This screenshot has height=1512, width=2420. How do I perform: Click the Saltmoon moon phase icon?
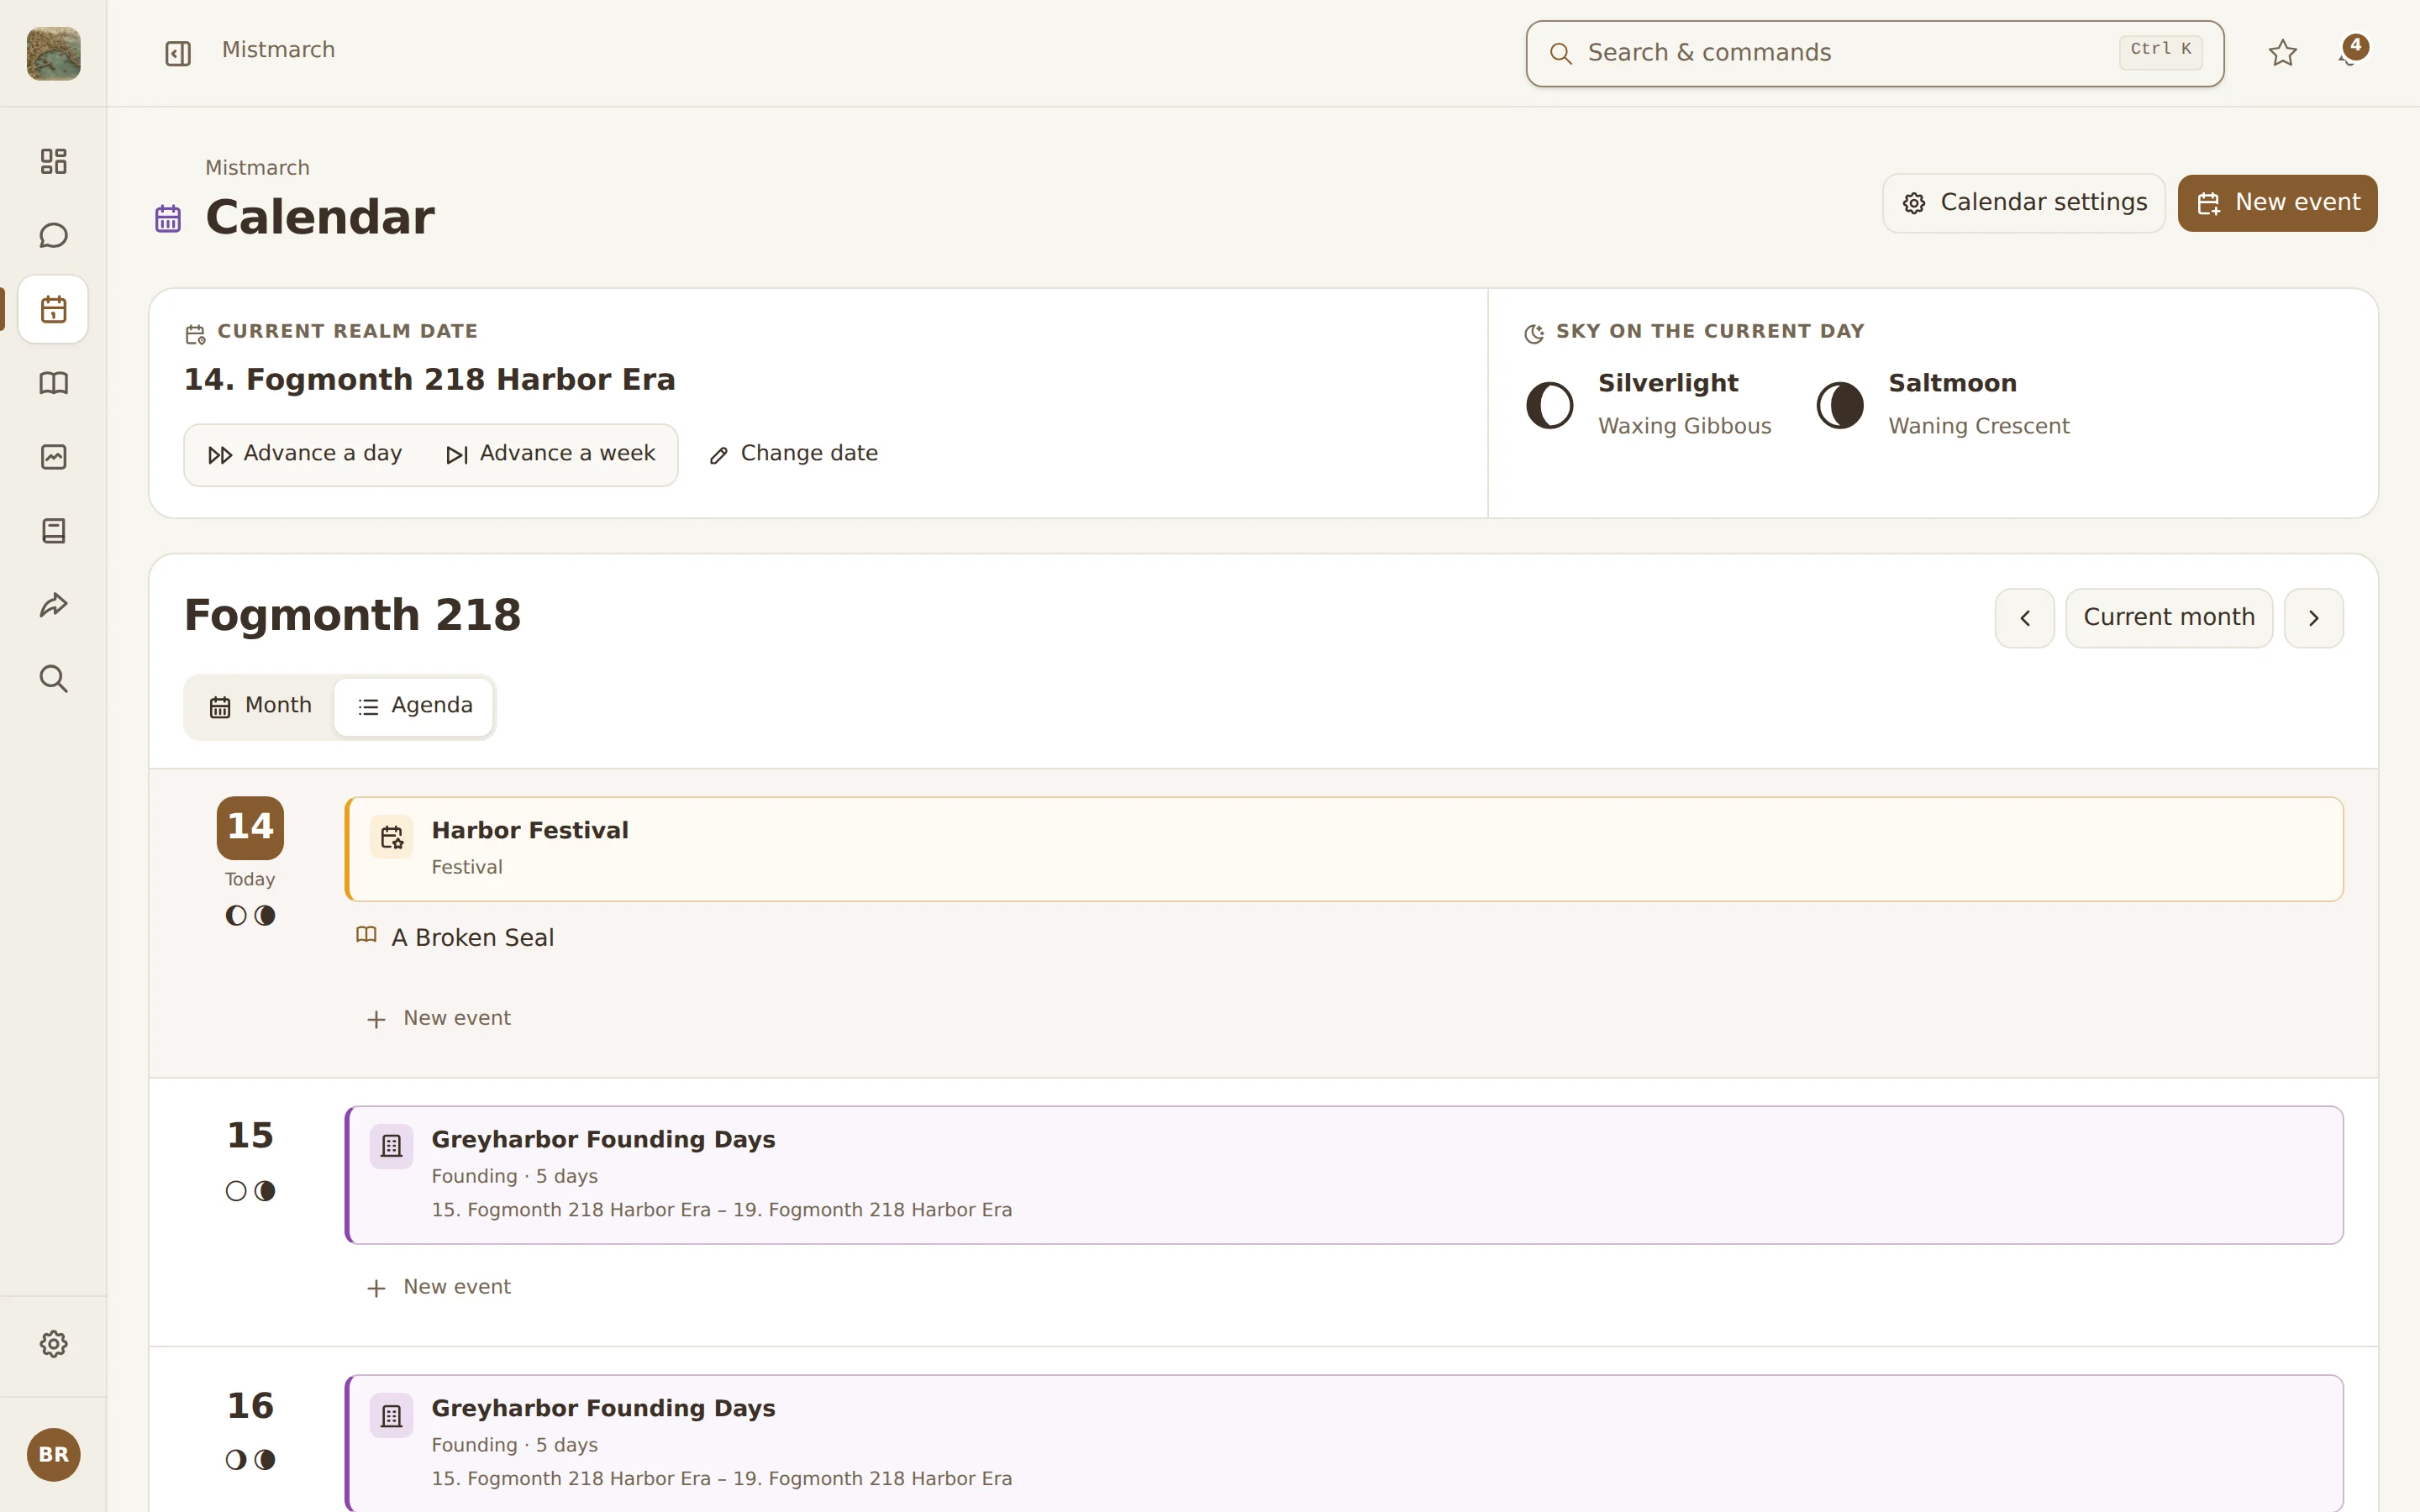(x=1839, y=405)
